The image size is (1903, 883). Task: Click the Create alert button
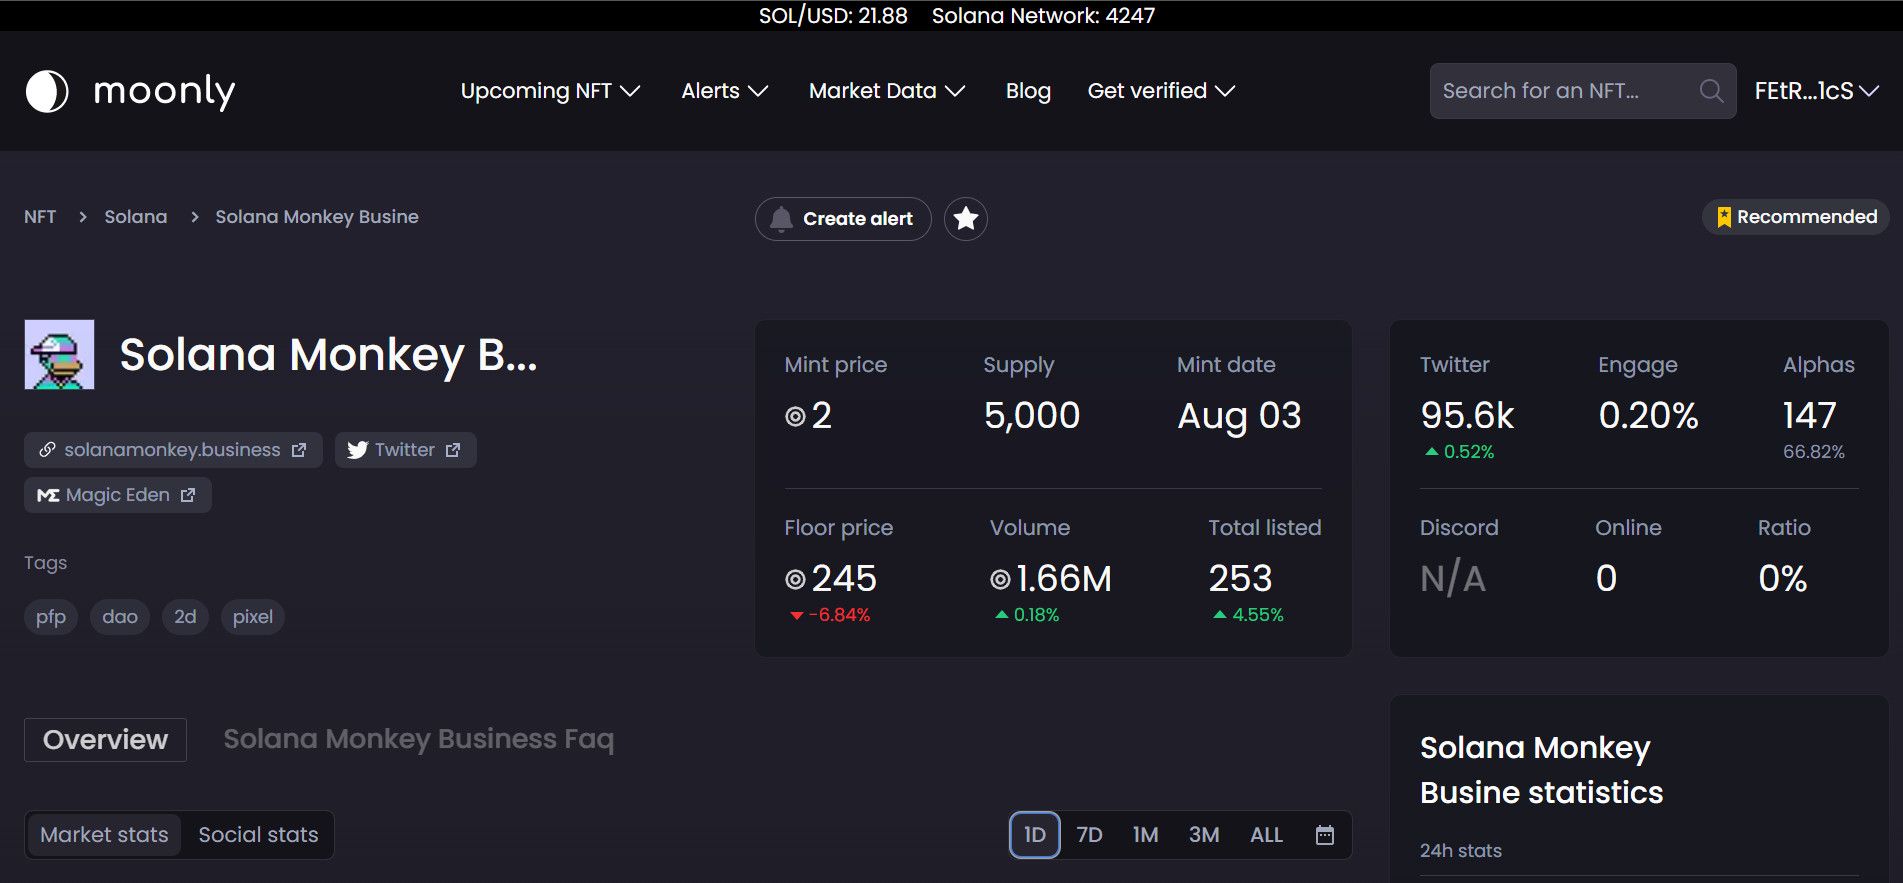click(x=843, y=219)
